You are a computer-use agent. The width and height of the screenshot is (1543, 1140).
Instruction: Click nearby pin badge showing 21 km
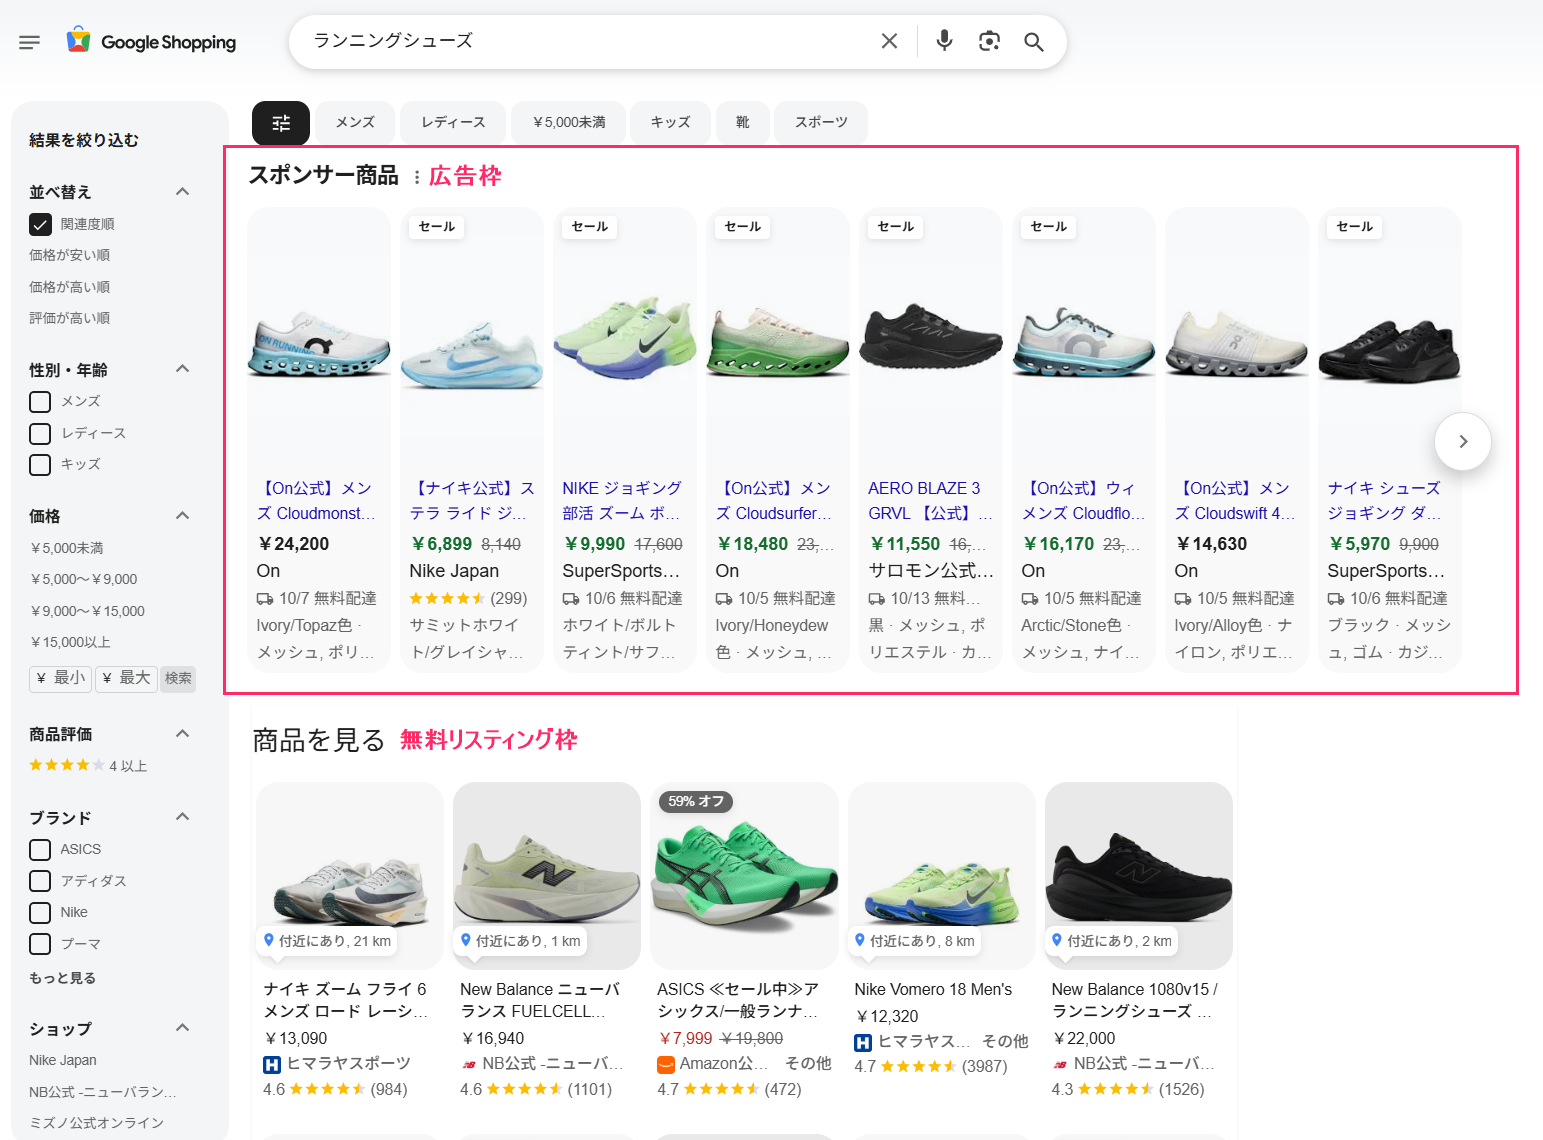pos(327,941)
